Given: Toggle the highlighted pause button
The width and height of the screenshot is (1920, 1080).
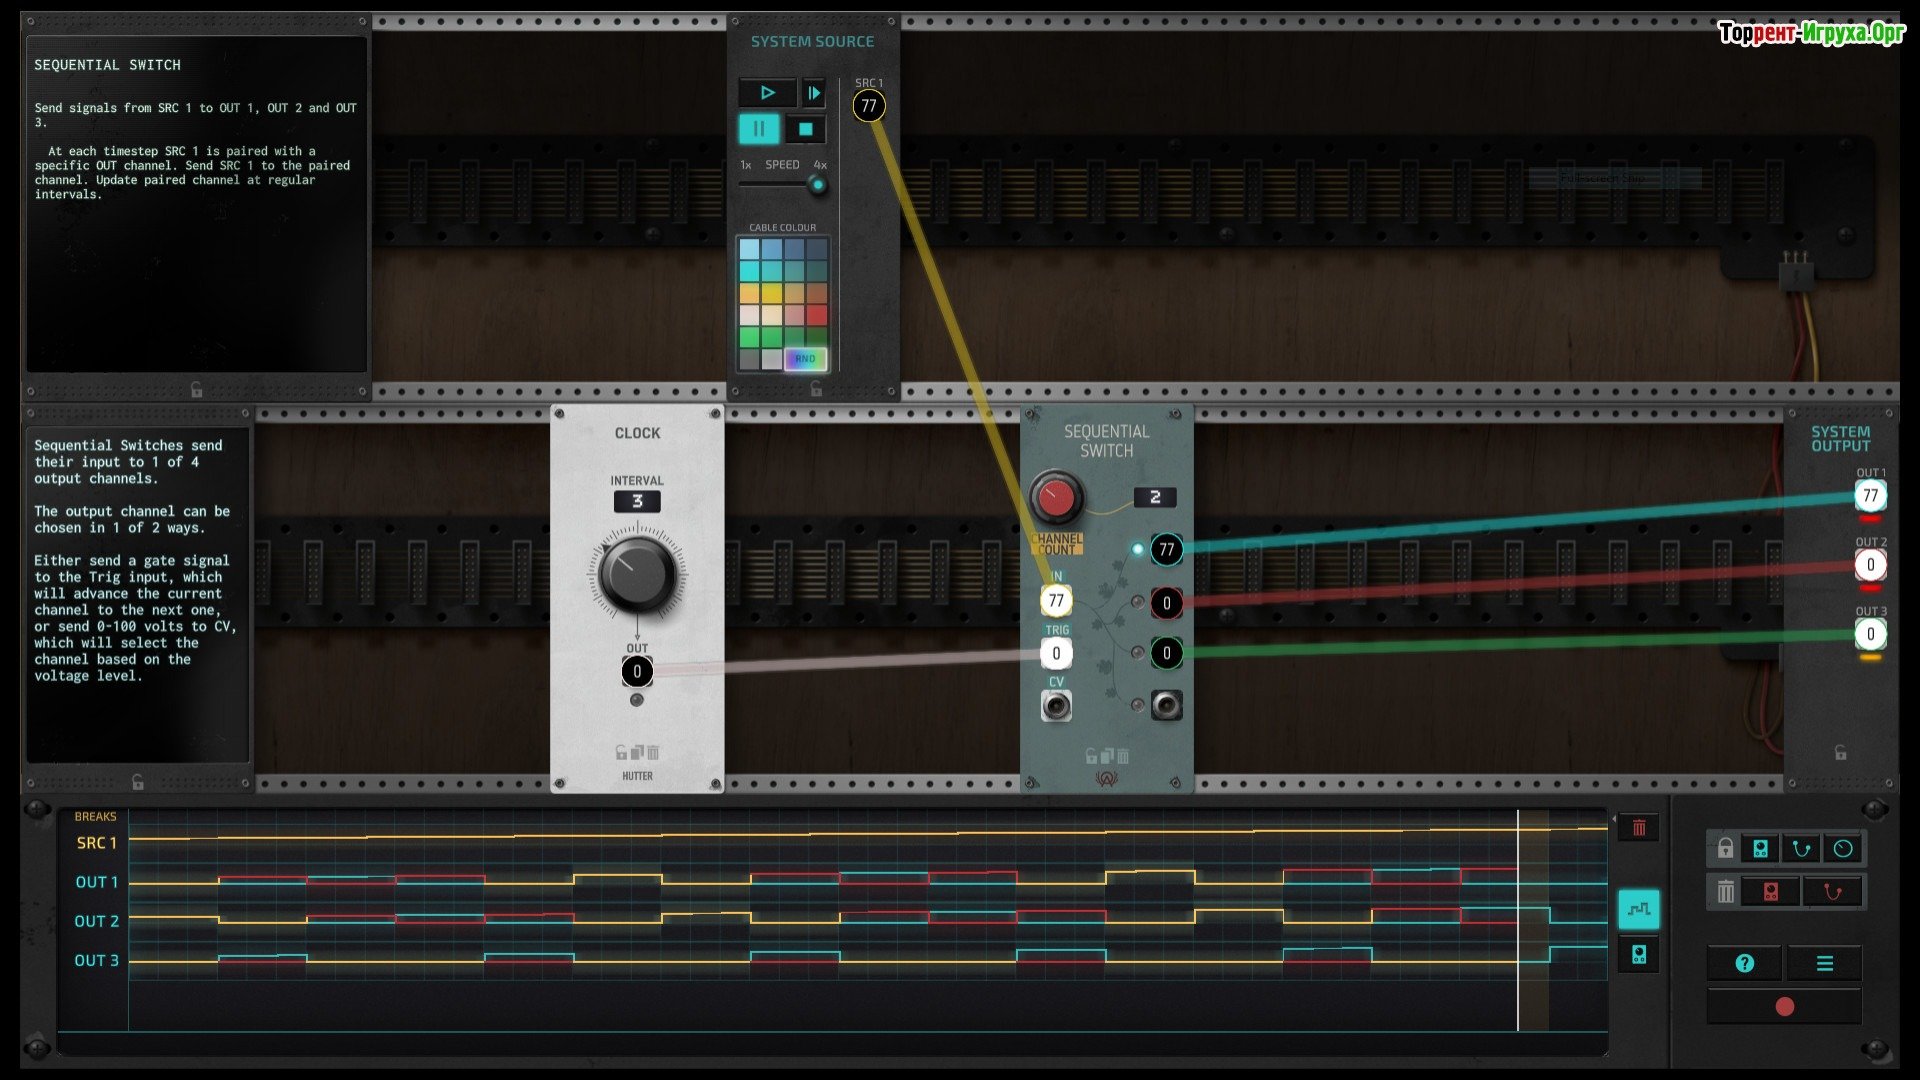Looking at the screenshot, I should coord(759,129).
